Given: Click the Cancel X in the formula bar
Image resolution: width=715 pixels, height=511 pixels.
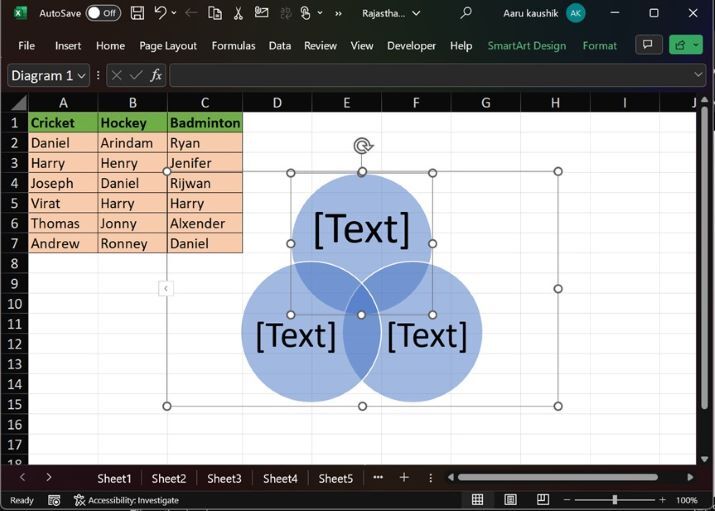Looking at the screenshot, I should click(117, 75).
